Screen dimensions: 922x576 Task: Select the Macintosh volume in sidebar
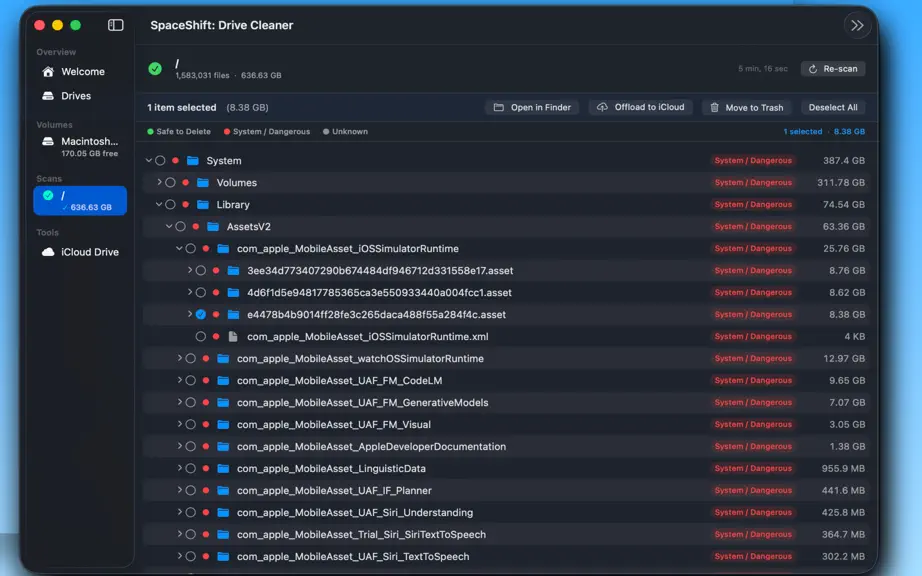pos(80,146)
